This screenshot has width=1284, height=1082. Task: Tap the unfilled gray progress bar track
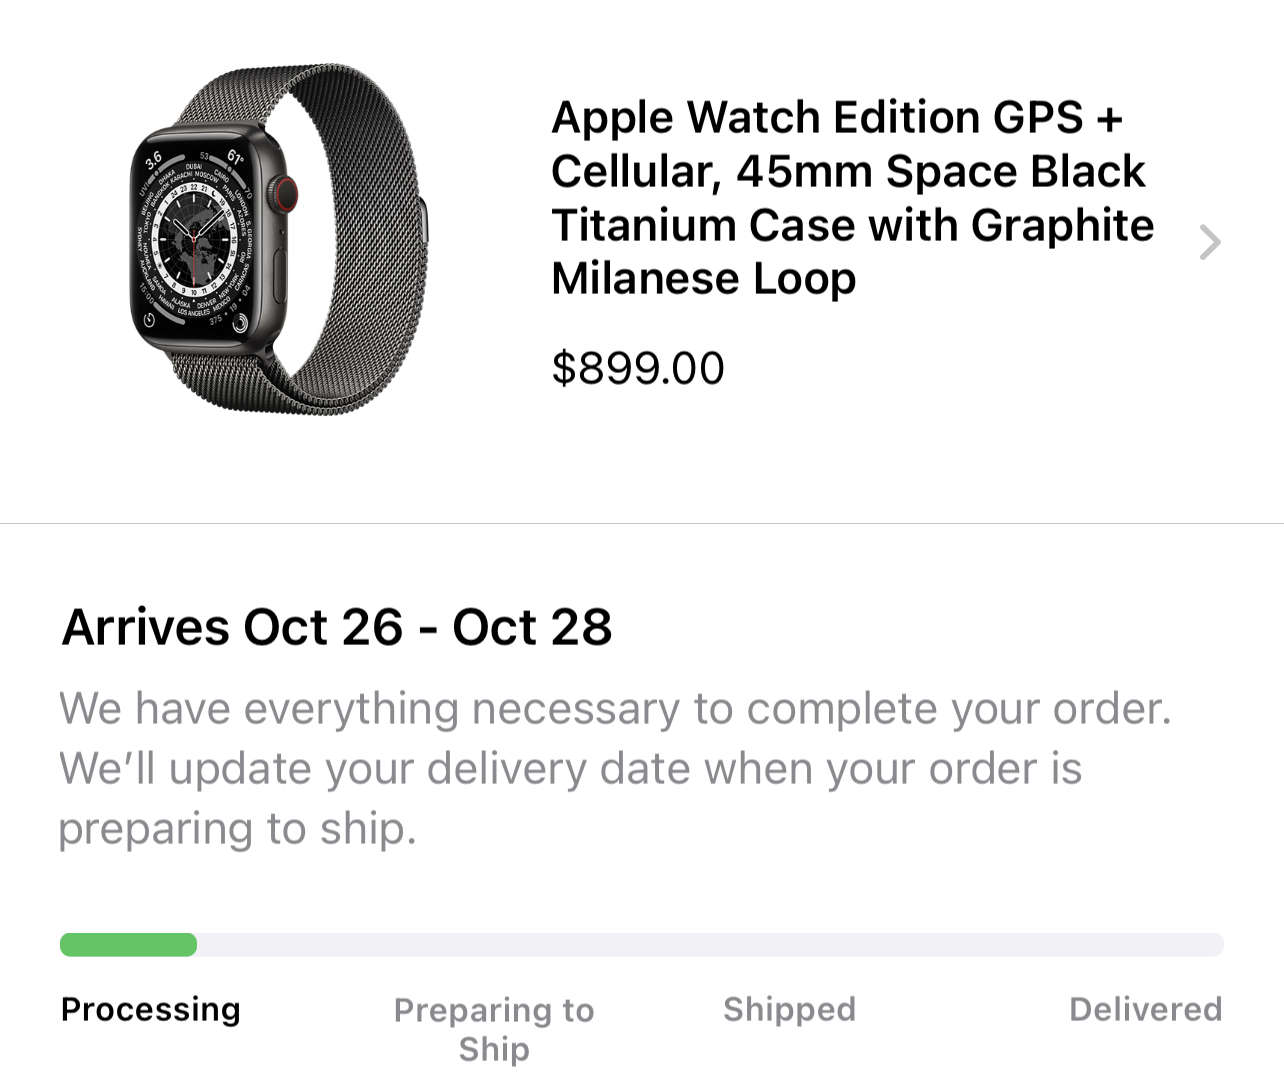[710, 945]
